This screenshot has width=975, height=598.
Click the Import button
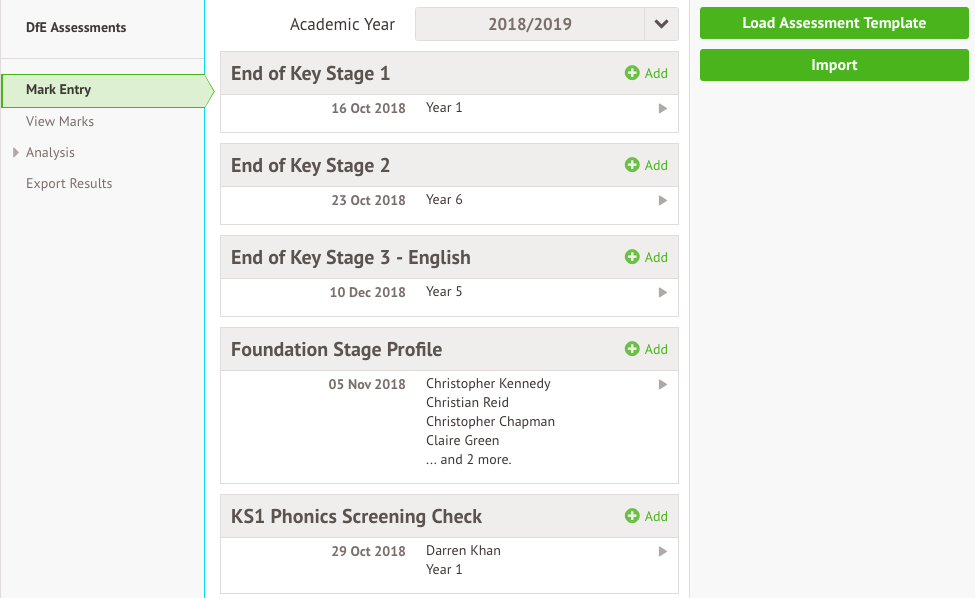coord(834,65)
